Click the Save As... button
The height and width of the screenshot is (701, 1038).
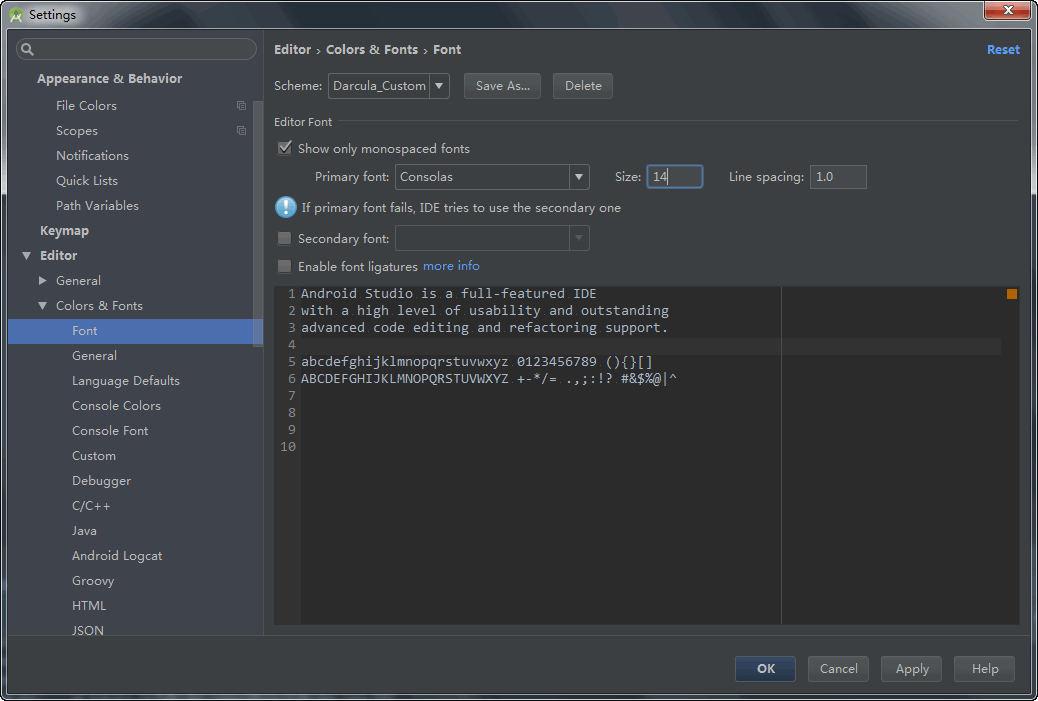point(502,86)
